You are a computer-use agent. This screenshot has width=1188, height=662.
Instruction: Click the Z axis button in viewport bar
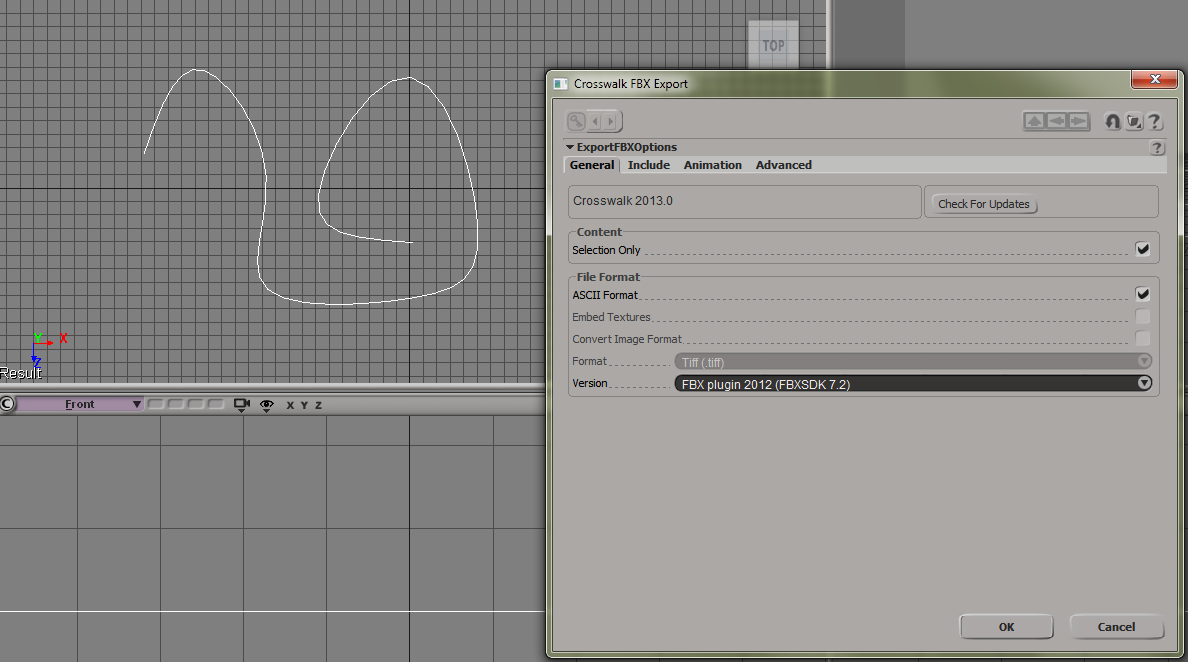318,405
